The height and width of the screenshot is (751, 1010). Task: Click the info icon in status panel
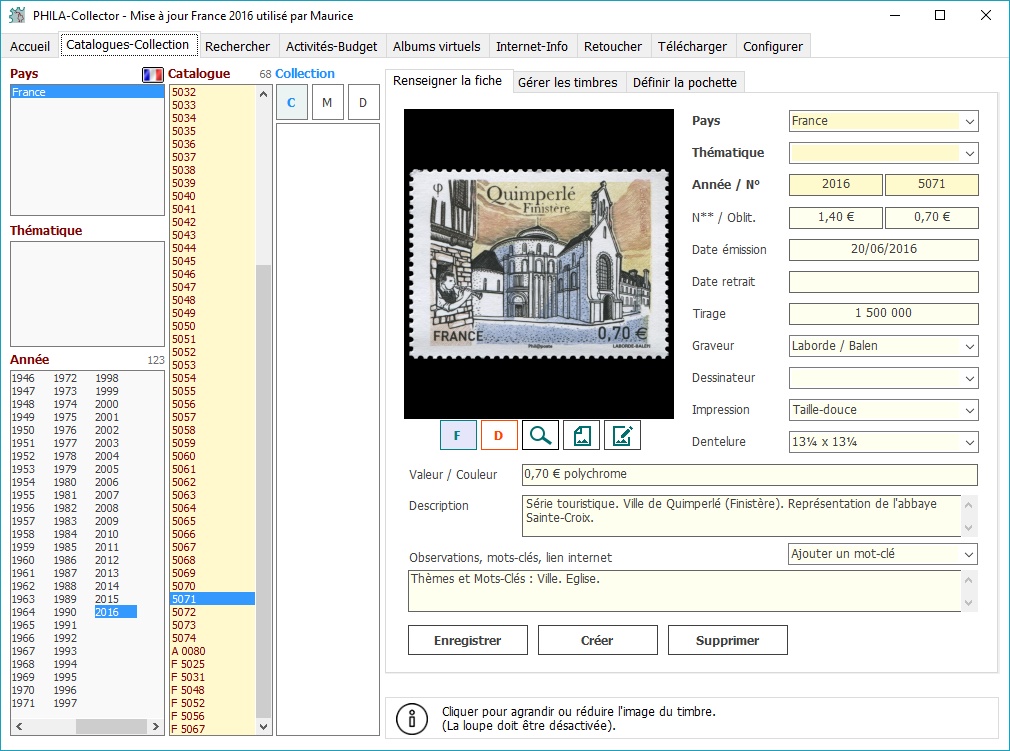pos(412,718)
